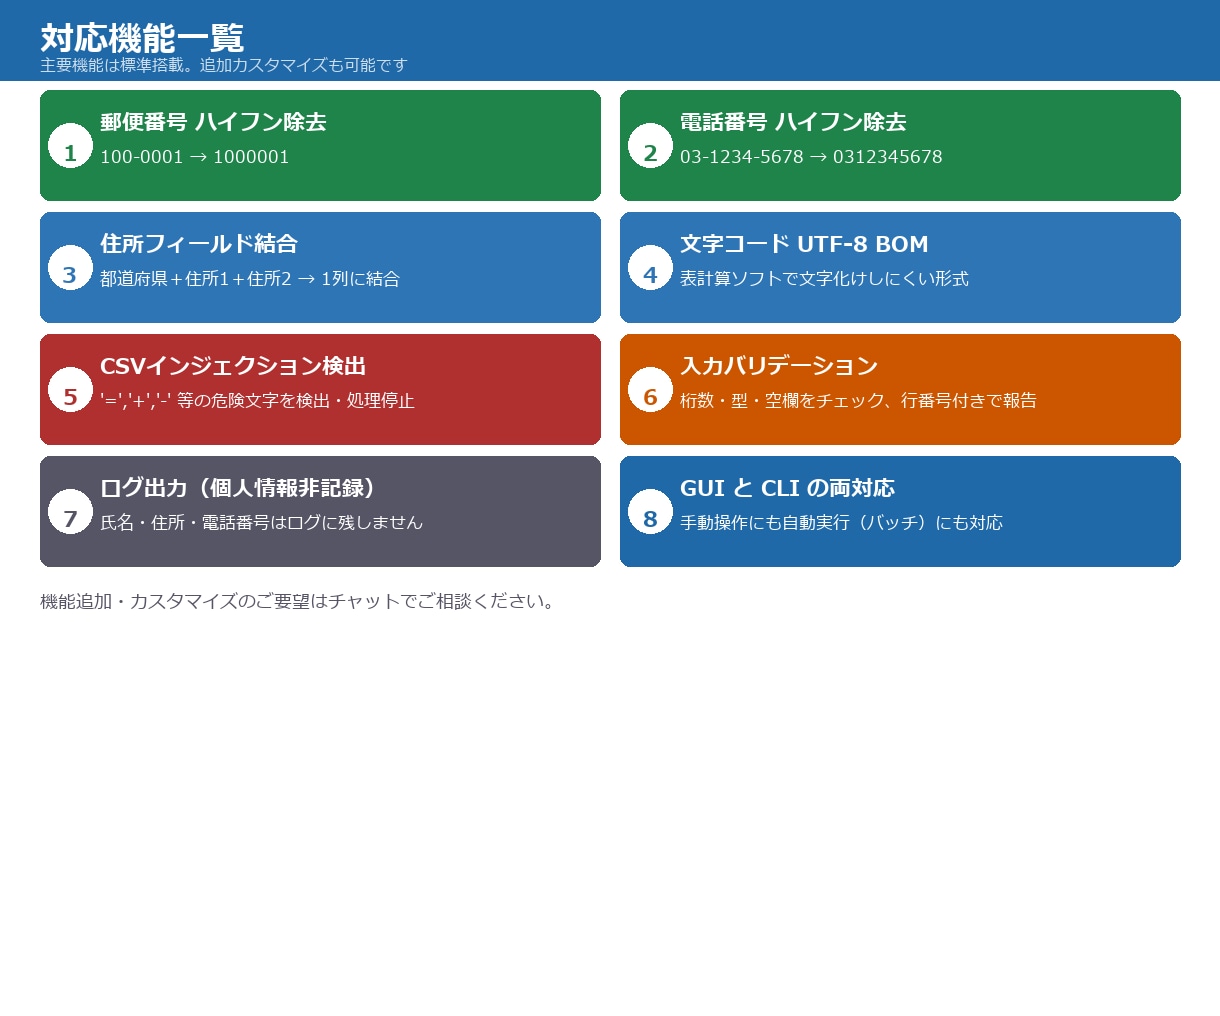Screen dimensions: 1220x1016
Task: Click the 氏名・住所・電話番号はログに残しません description
Action: pos(261,523)
